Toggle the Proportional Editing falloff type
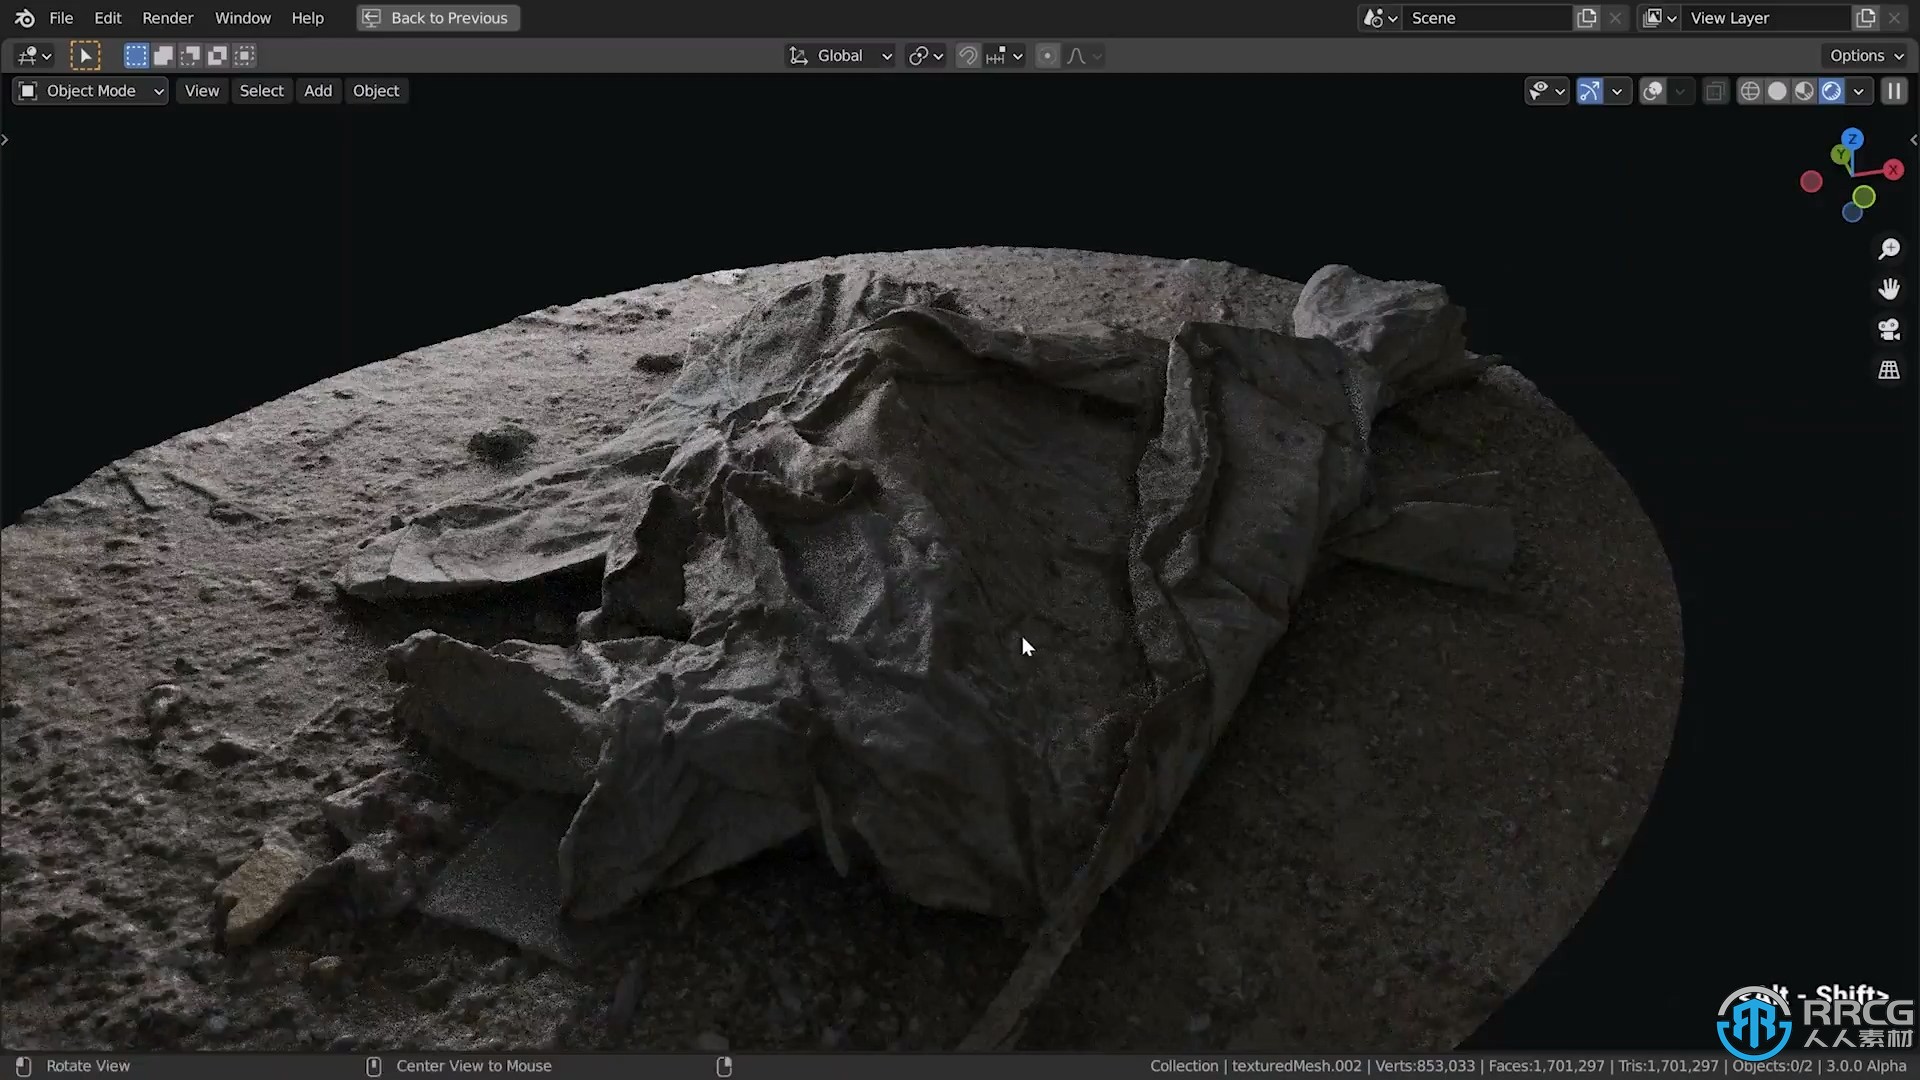The width and height of the screenshot is (1920, 1080). (x=1079, y=55)
